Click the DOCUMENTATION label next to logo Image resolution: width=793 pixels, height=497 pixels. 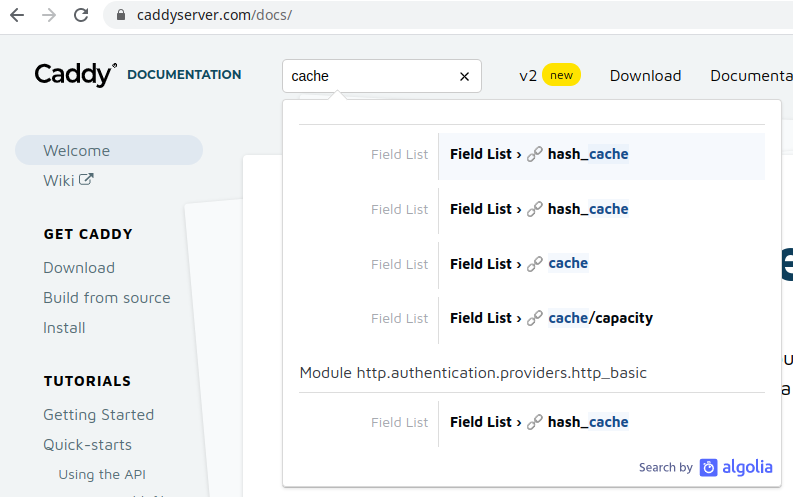click(x=184, y=75)
